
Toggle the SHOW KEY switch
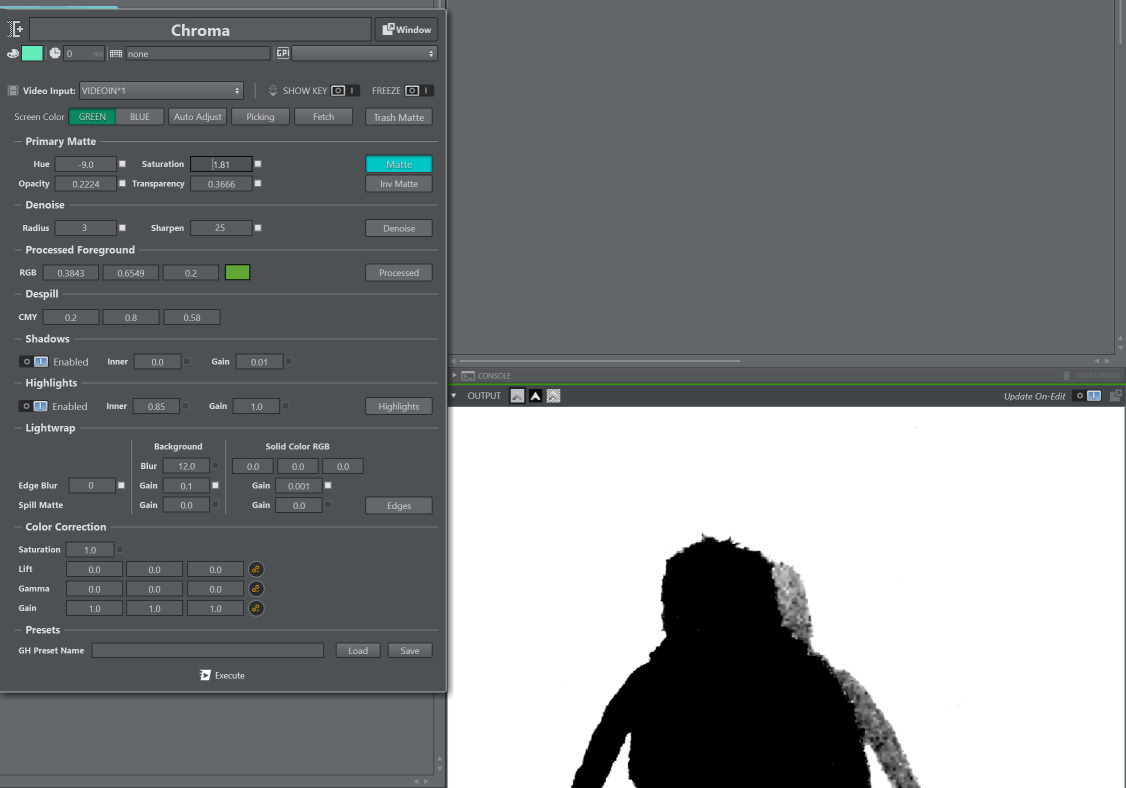point(345,91)
